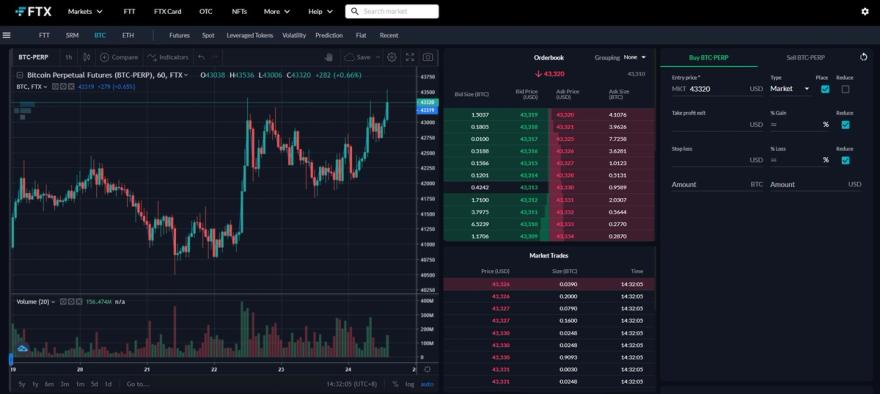Select the Prediction category

(x=329, y=35)
